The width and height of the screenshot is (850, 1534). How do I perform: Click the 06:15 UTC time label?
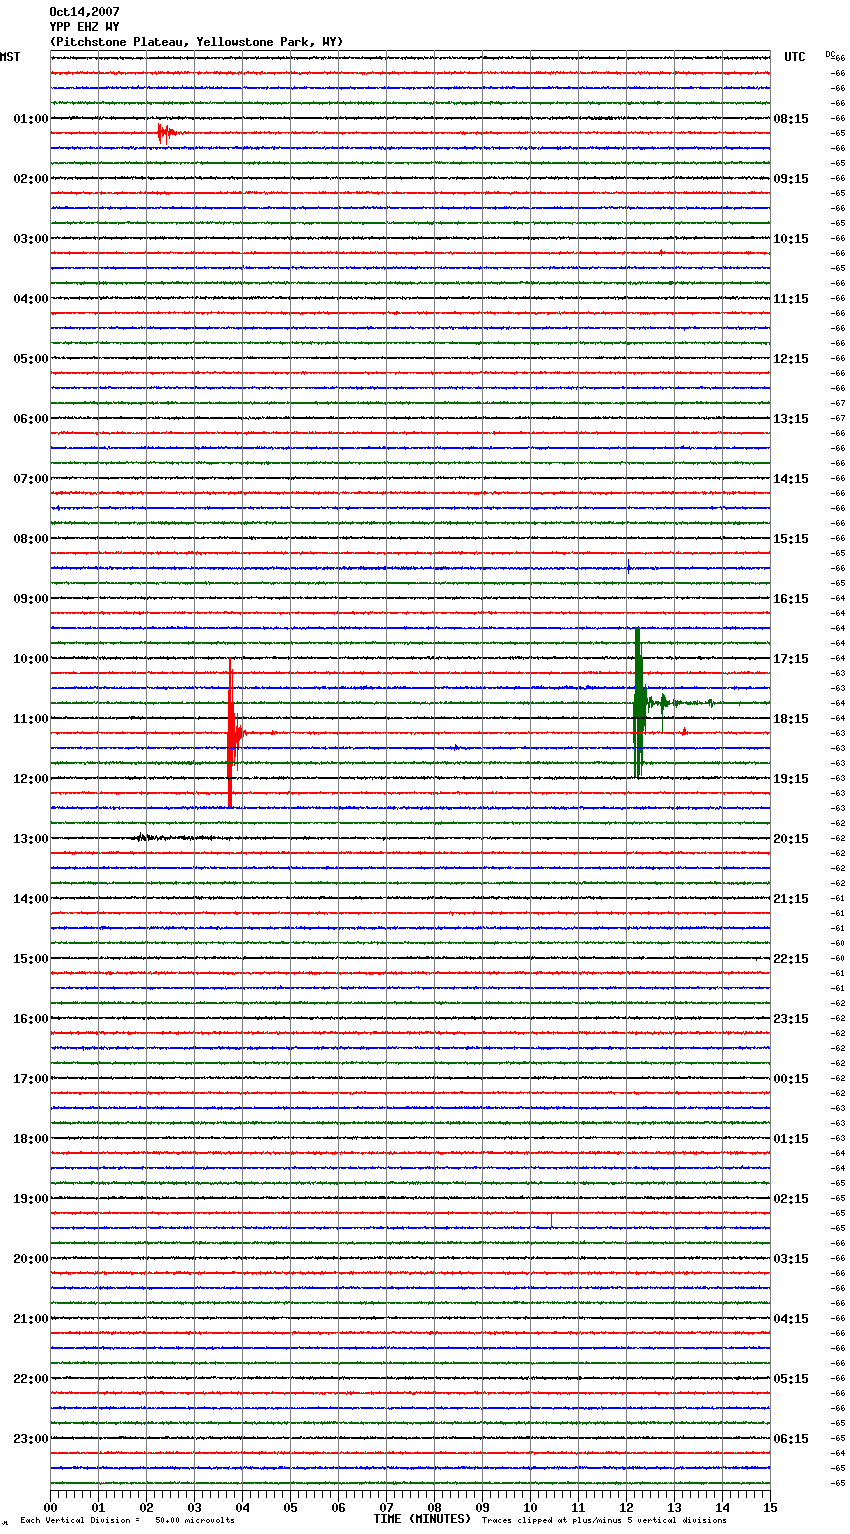coord(791,1439)
